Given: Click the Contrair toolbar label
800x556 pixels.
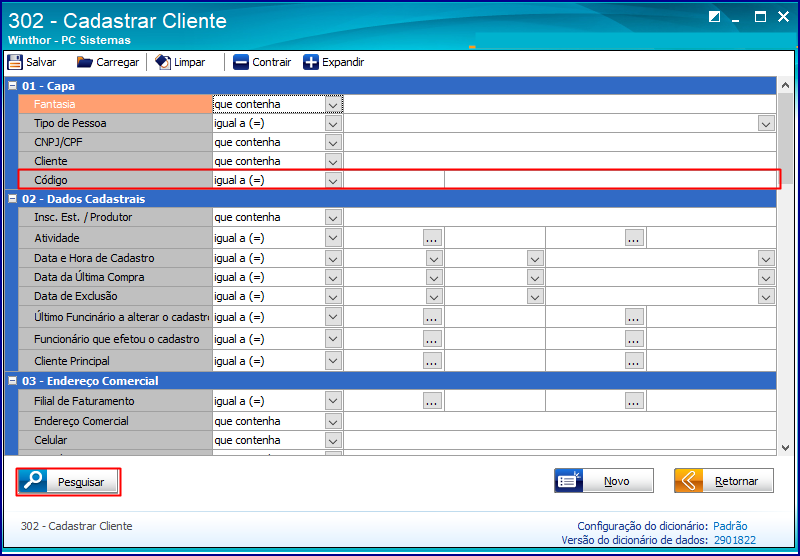Looking at the screenshot, I should [271, 62].
